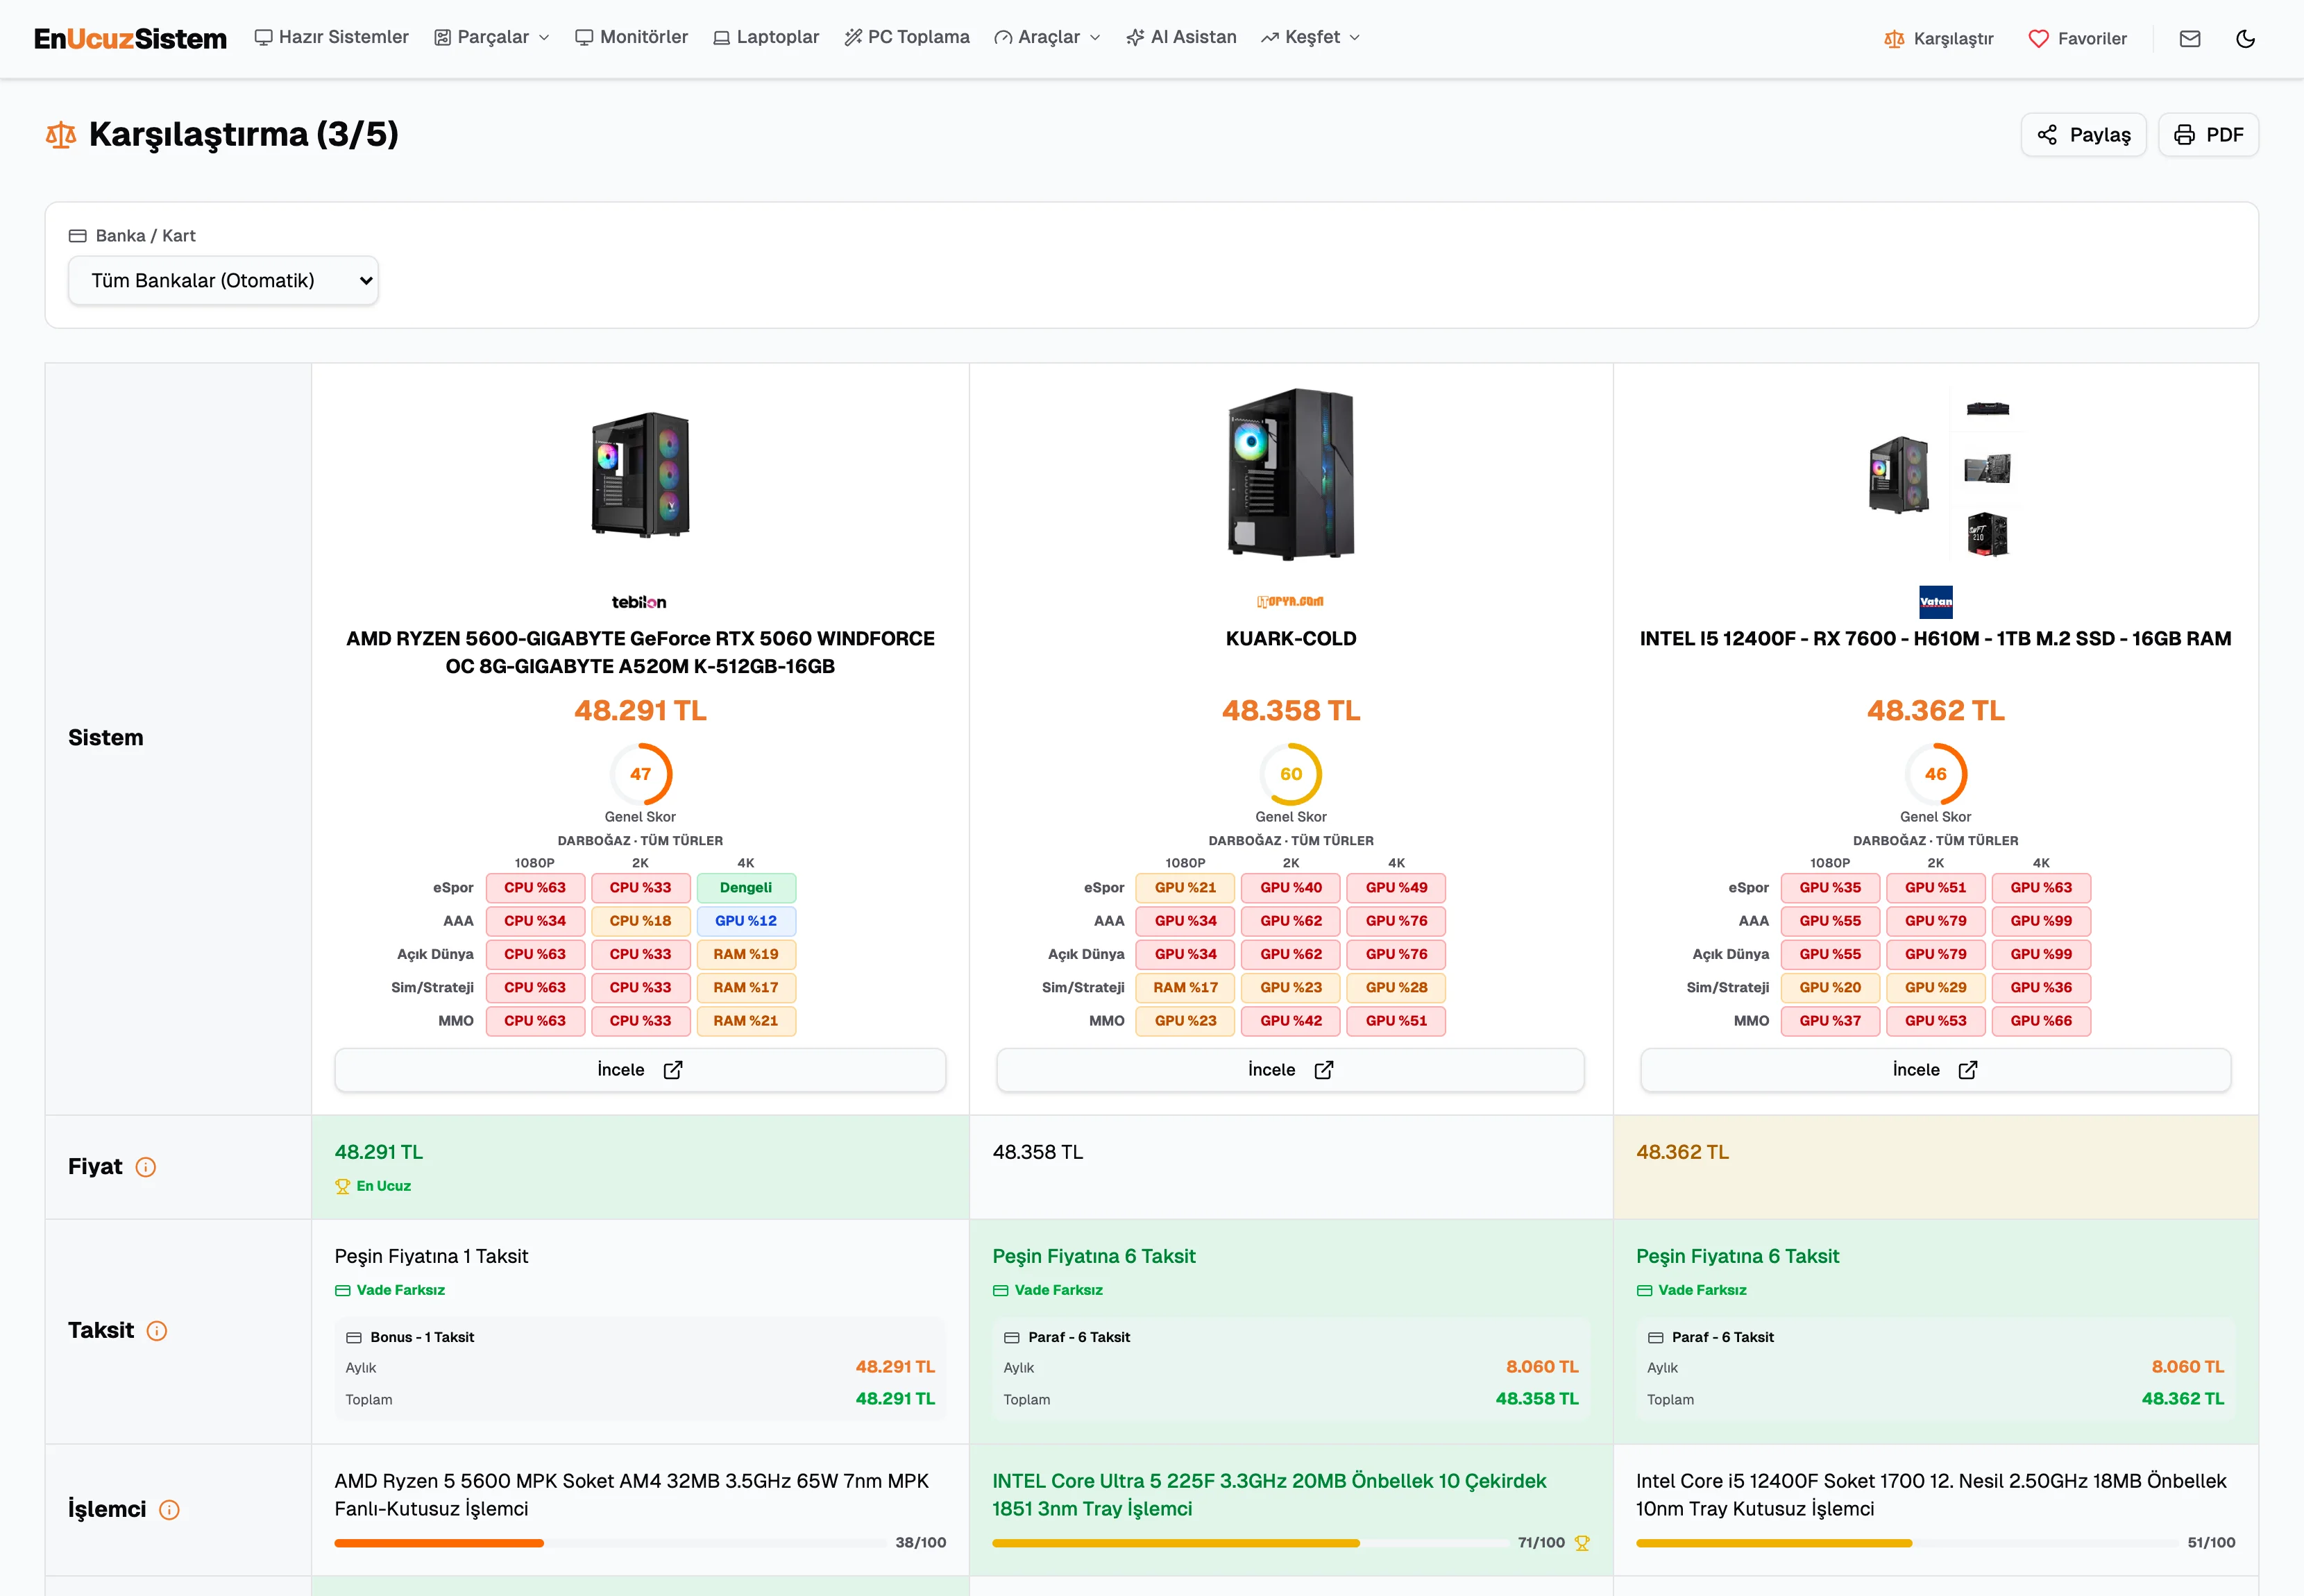Expand the Araçlar menu
This screenshot has height=1596, width=2304.
1047,37
